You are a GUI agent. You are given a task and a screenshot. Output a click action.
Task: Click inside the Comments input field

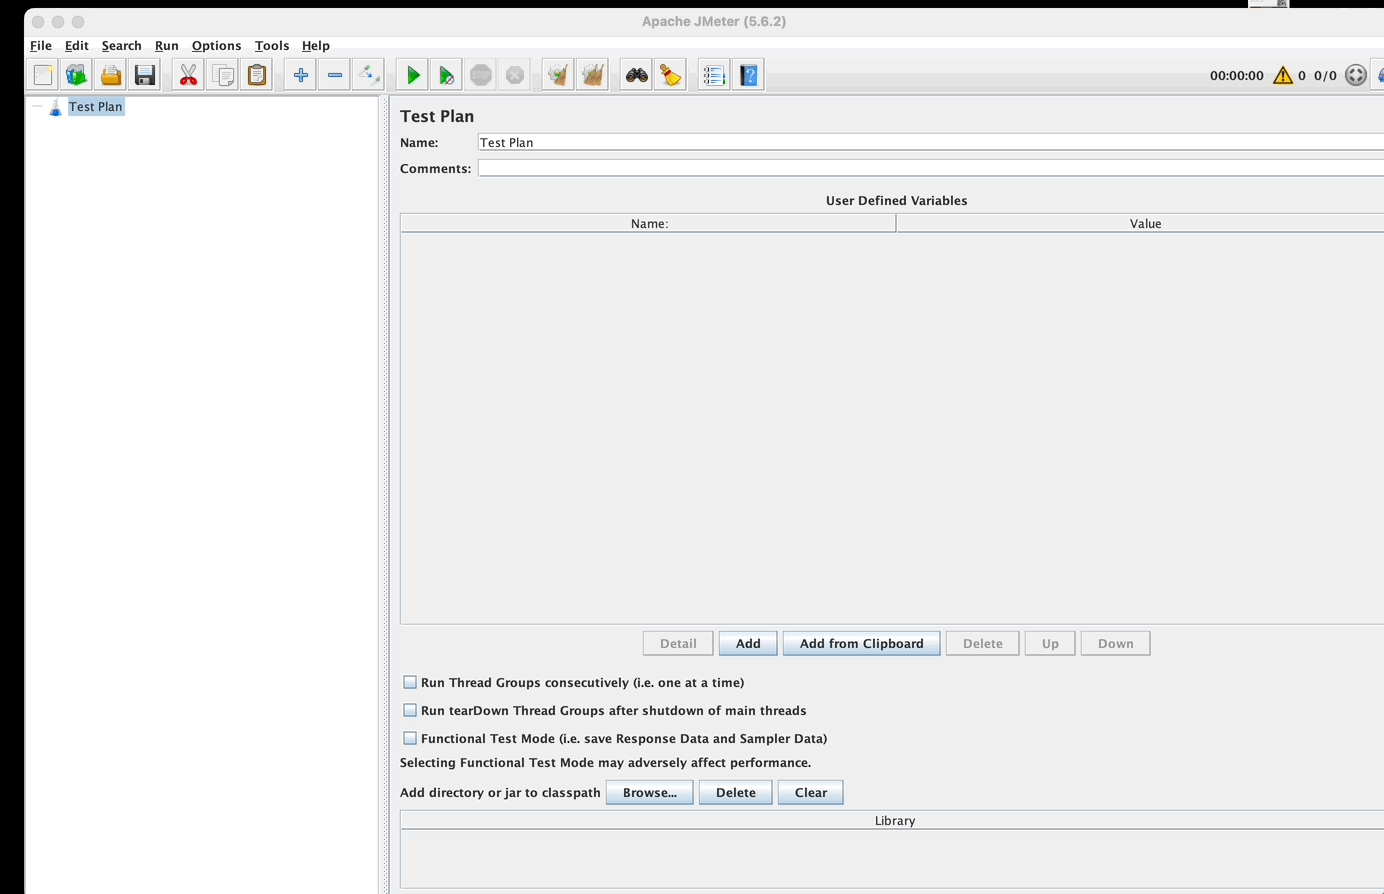click(x=800, y=167)
